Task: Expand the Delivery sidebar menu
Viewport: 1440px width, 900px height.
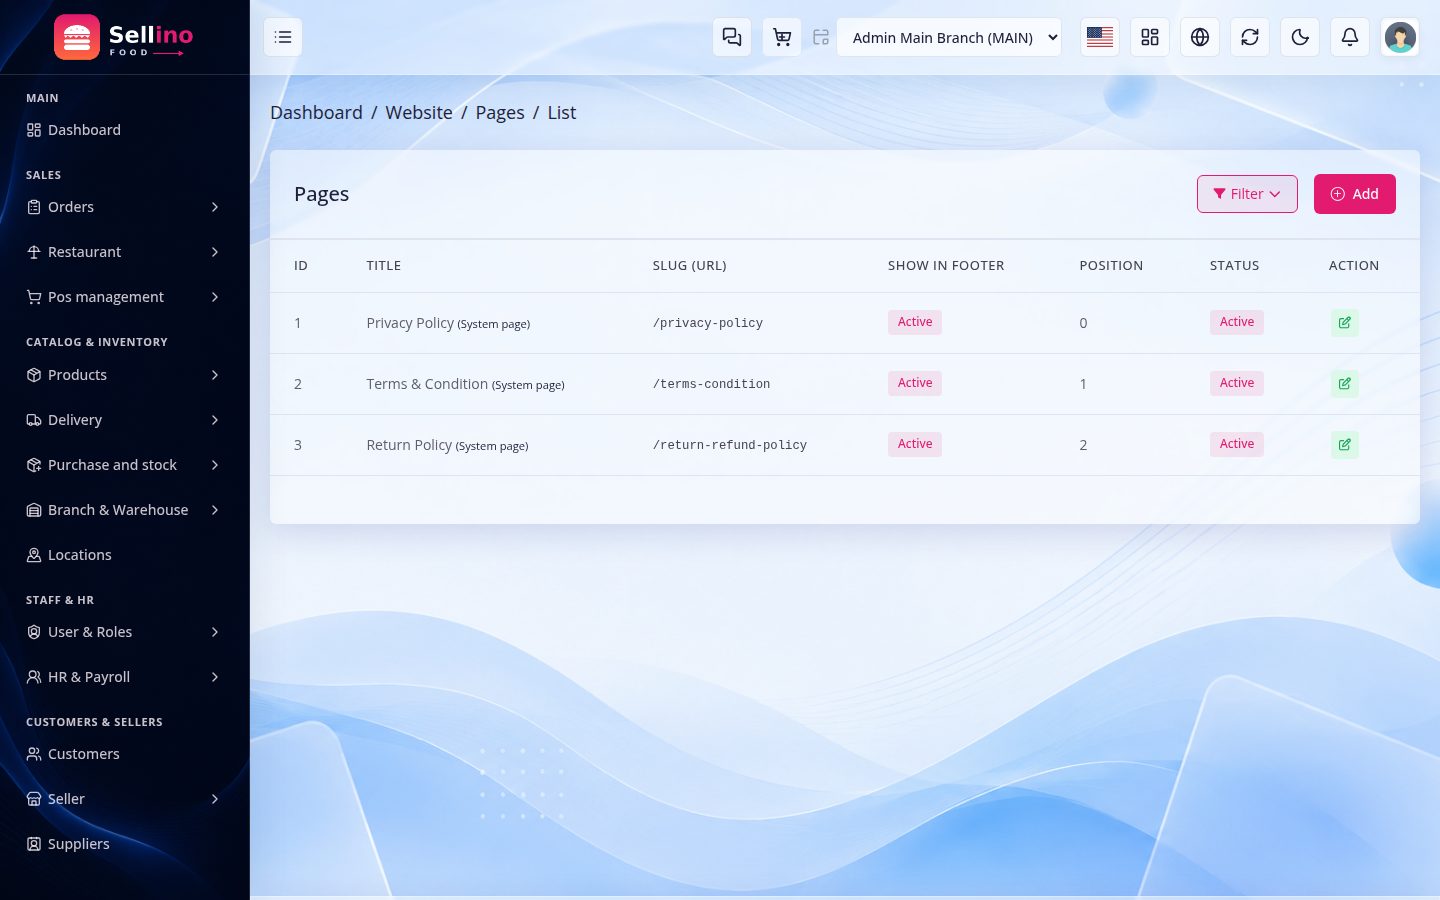Action: tap(124, 420)
